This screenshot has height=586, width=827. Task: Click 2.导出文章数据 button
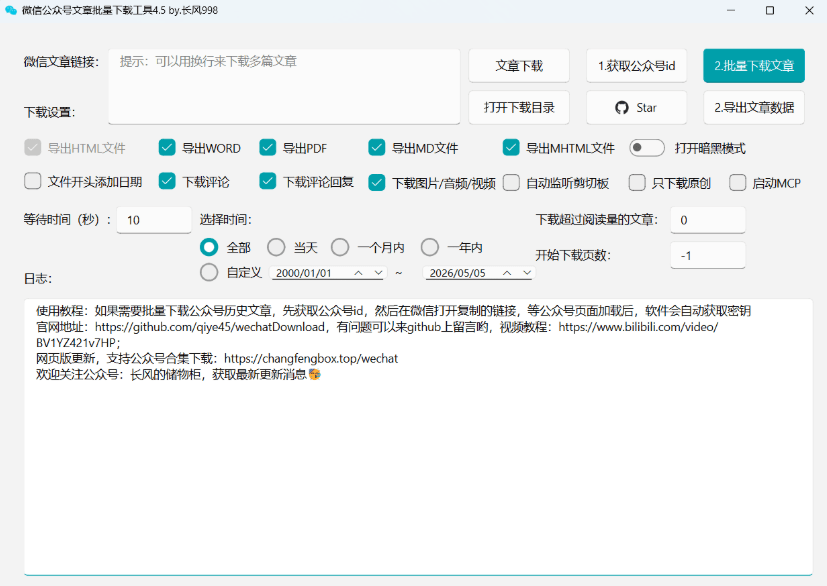tap(754, 108)
